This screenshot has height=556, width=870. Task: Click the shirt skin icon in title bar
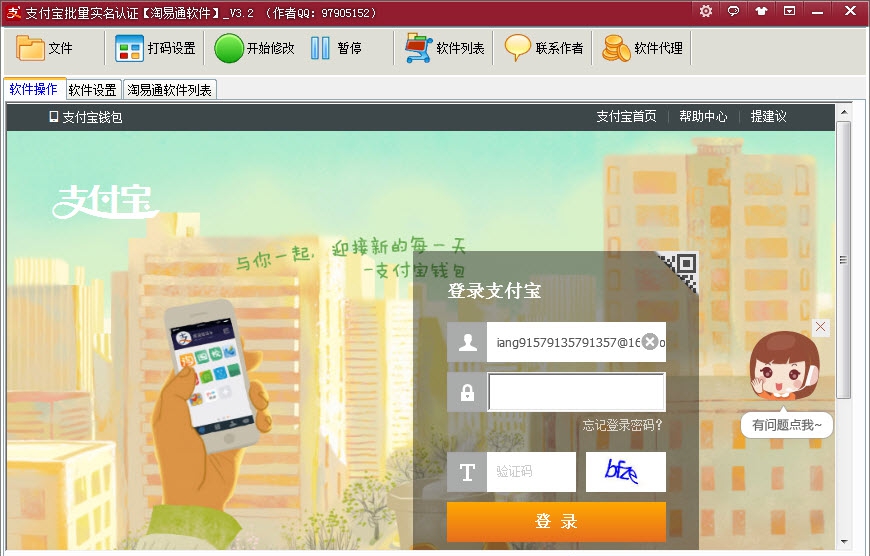(x=761, y=11)
